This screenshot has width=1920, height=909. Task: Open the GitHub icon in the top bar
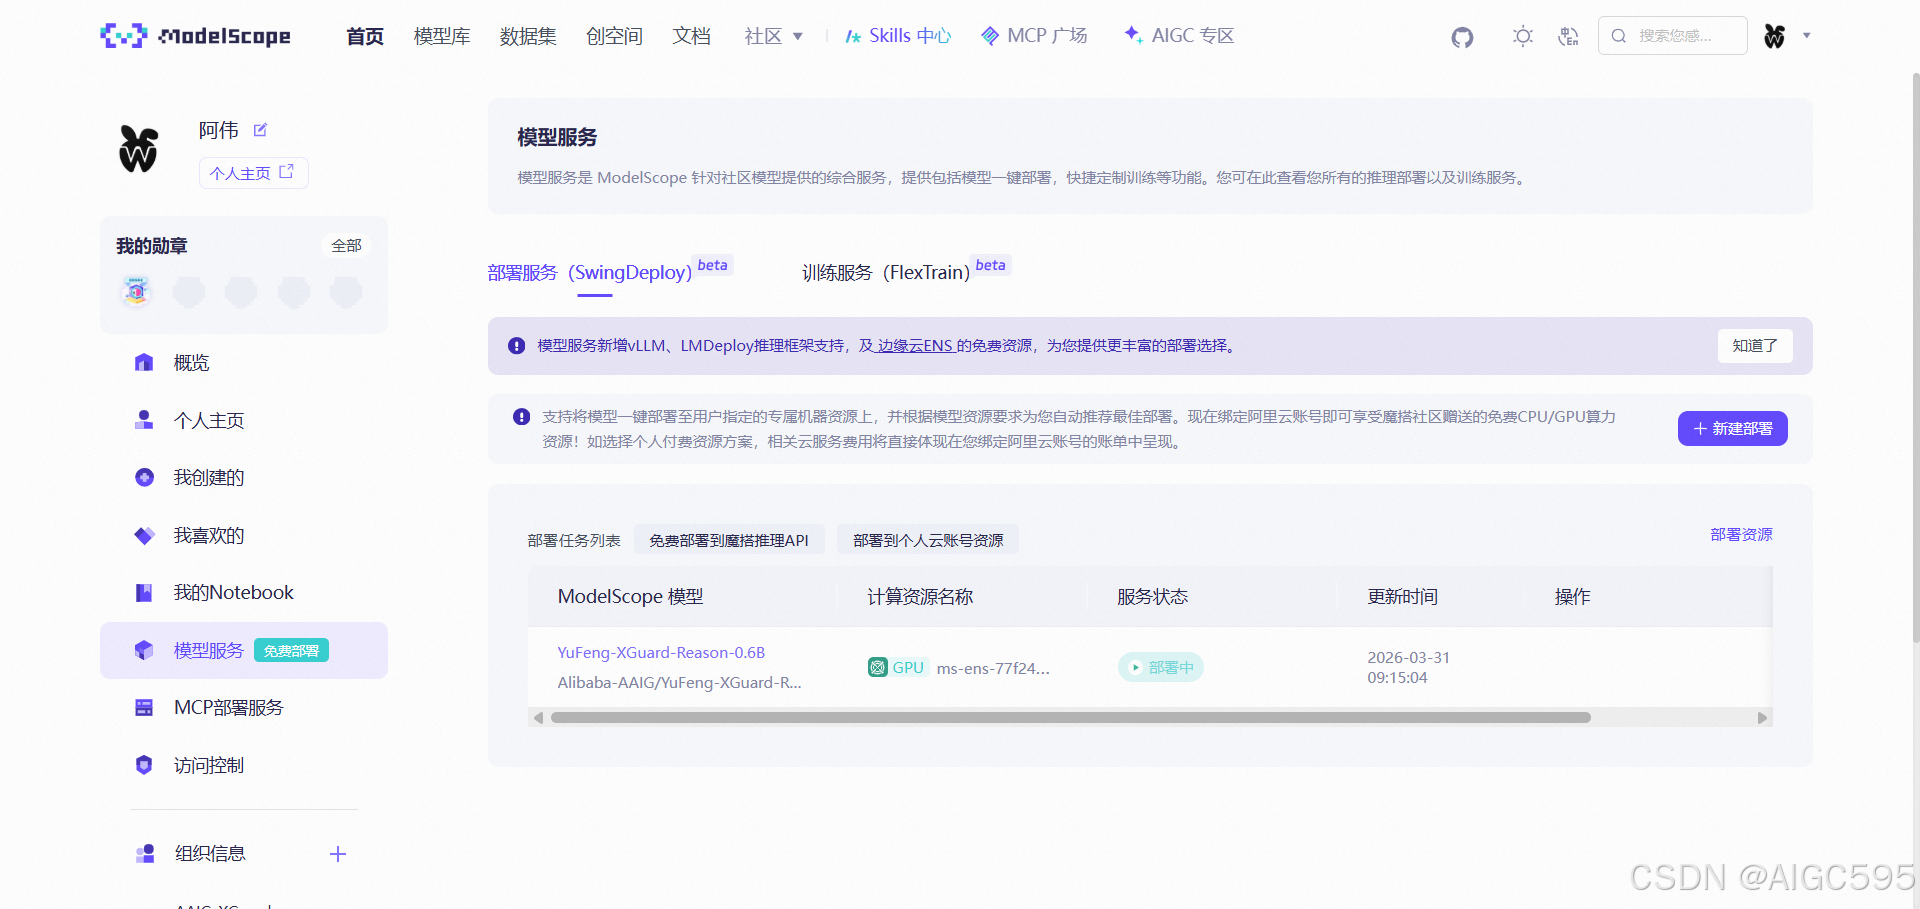coord(1462,37)
